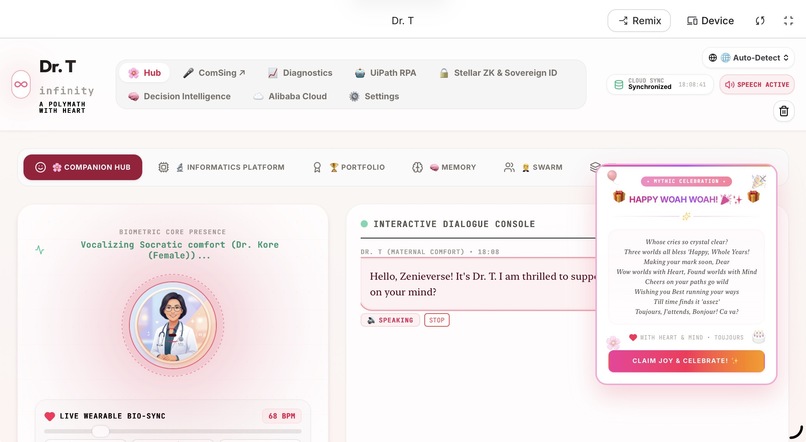Screen dimensions: 806x442
Task: Open the UiPath RPA tab
Action: [386, 73]
